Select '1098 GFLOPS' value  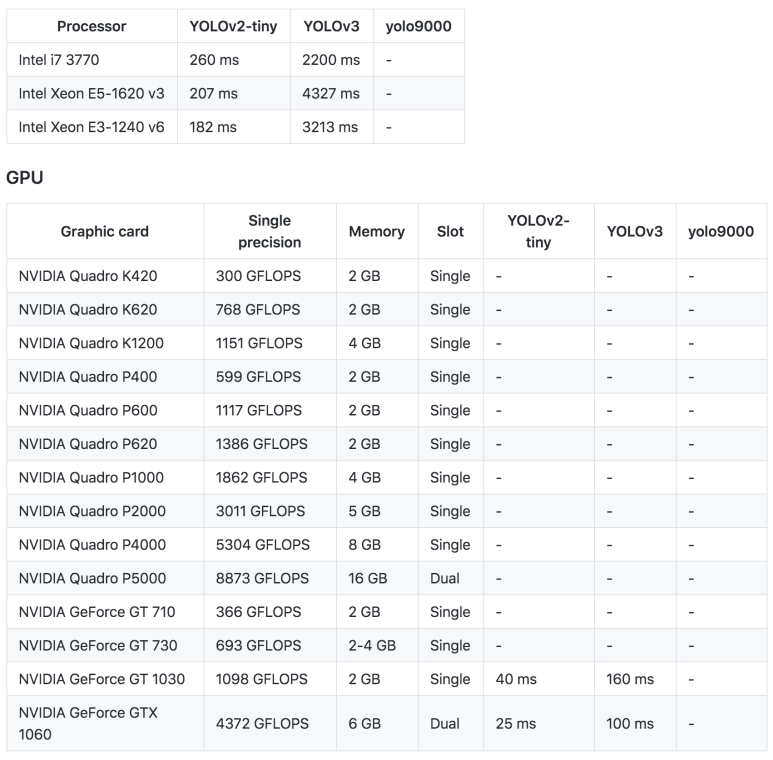point(261,679)
